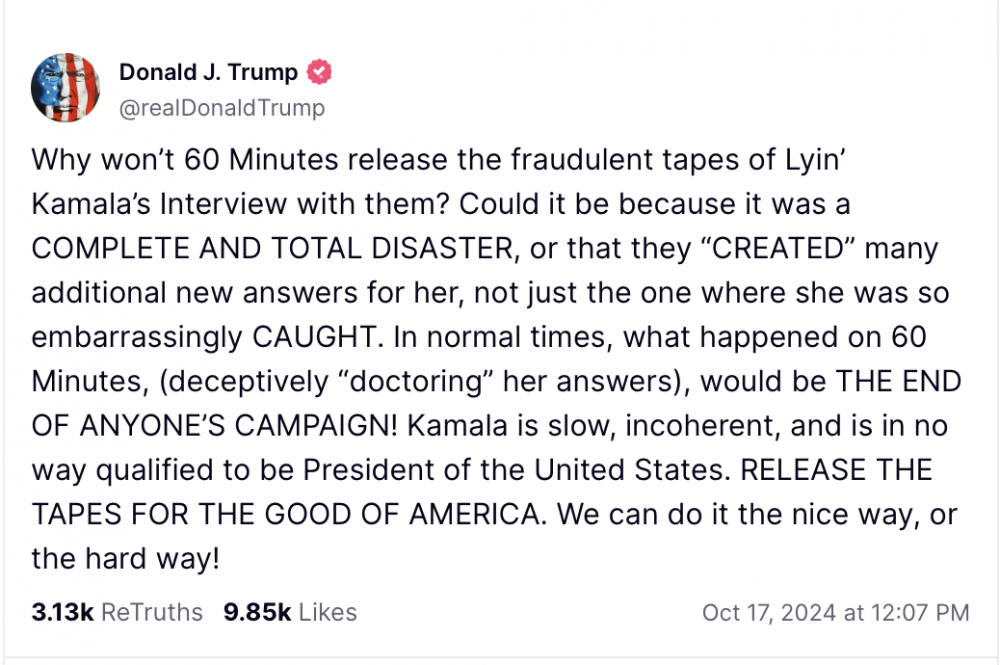Image resolution: width=1000 pixels, height=665 pixels.
Task: Open Donald J. Trump's profile avatar
Action: tap(66, 88)
